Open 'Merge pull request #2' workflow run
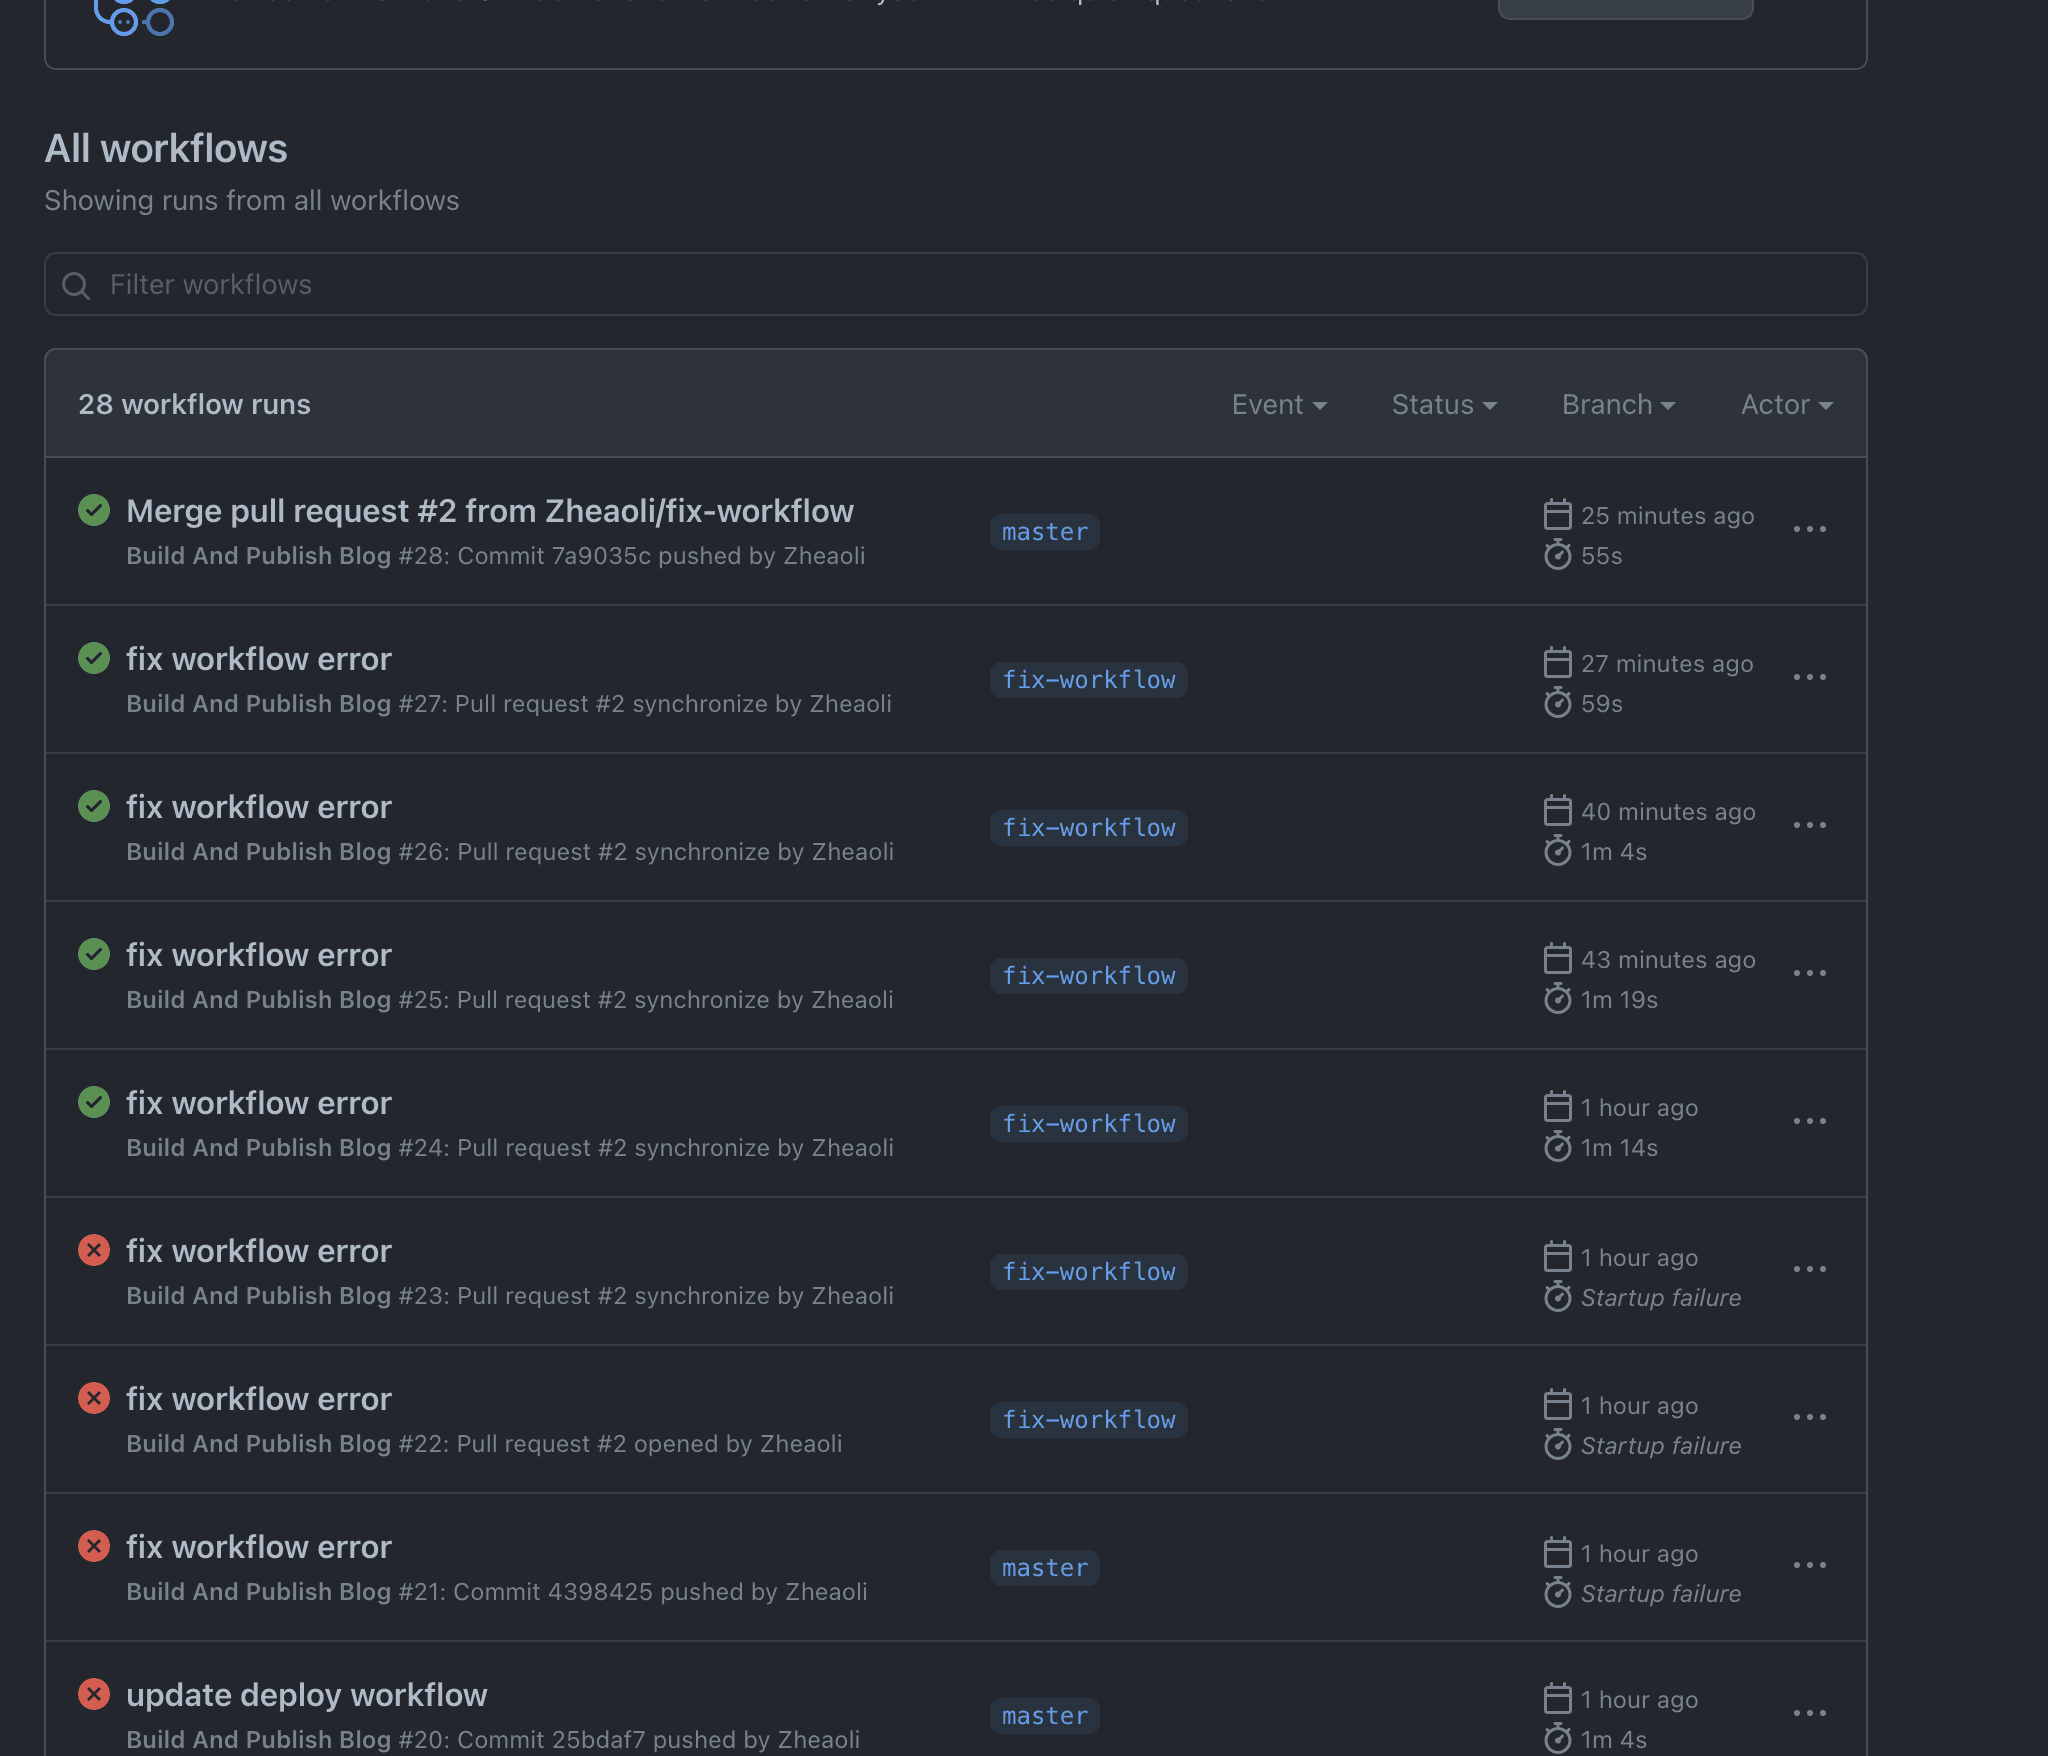 (x=489, y=511)
